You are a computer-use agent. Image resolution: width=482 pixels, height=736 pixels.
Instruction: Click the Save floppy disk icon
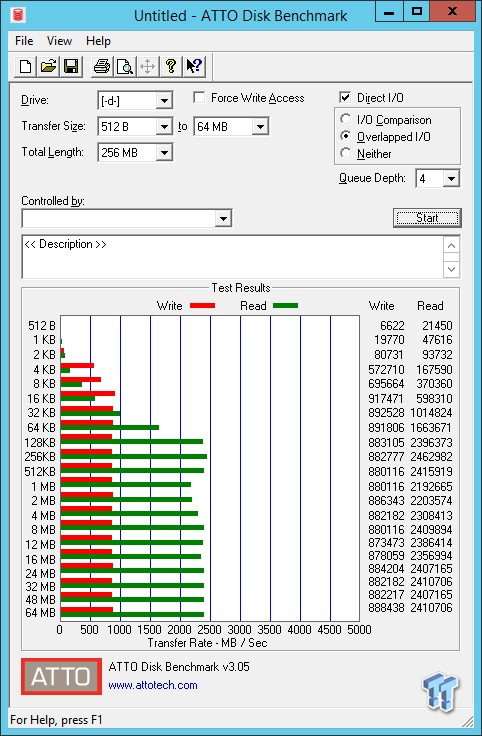(71, 66)
